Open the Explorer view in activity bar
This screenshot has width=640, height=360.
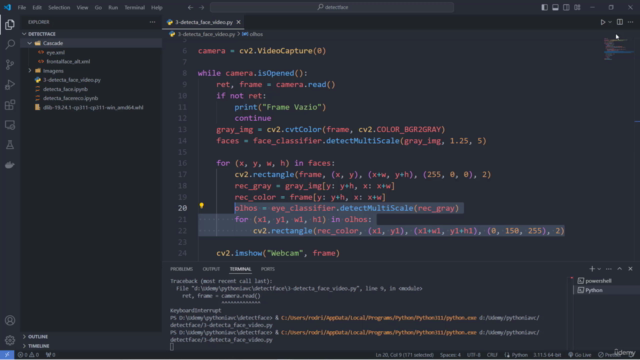[10, 24]
